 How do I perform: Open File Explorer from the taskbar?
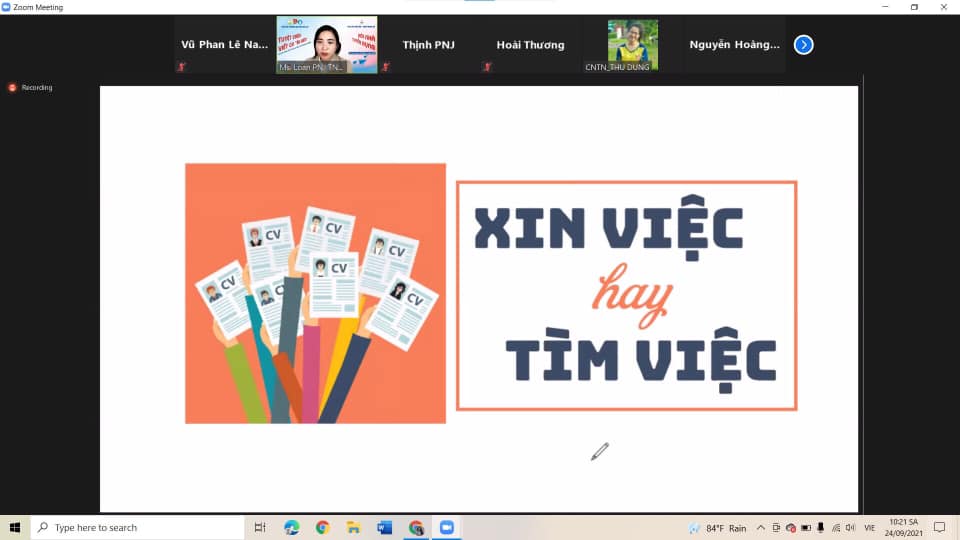pos(353,528)
